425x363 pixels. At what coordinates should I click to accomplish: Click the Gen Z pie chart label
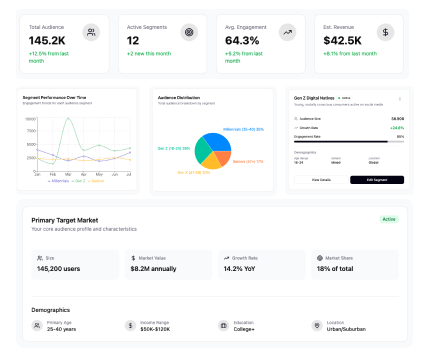pyautogui.click(x=174, y=149)
